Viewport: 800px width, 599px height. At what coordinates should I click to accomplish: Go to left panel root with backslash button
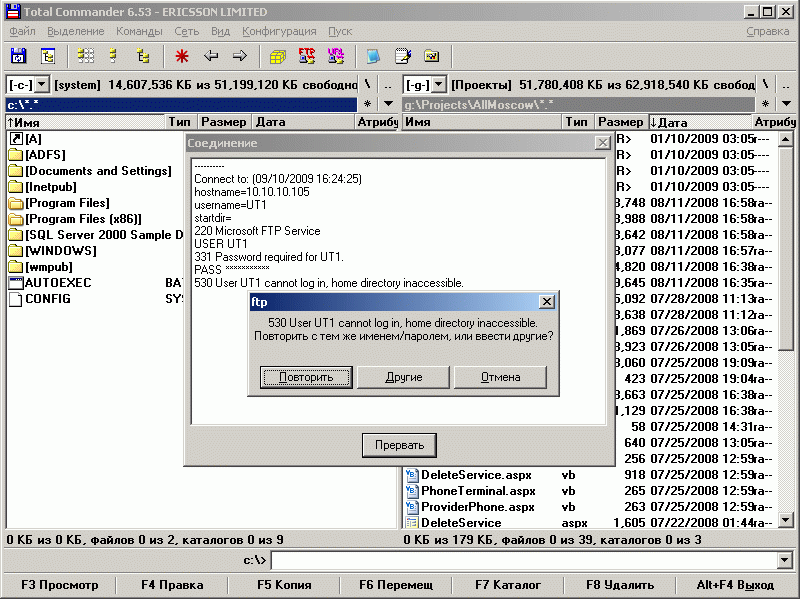367,85
